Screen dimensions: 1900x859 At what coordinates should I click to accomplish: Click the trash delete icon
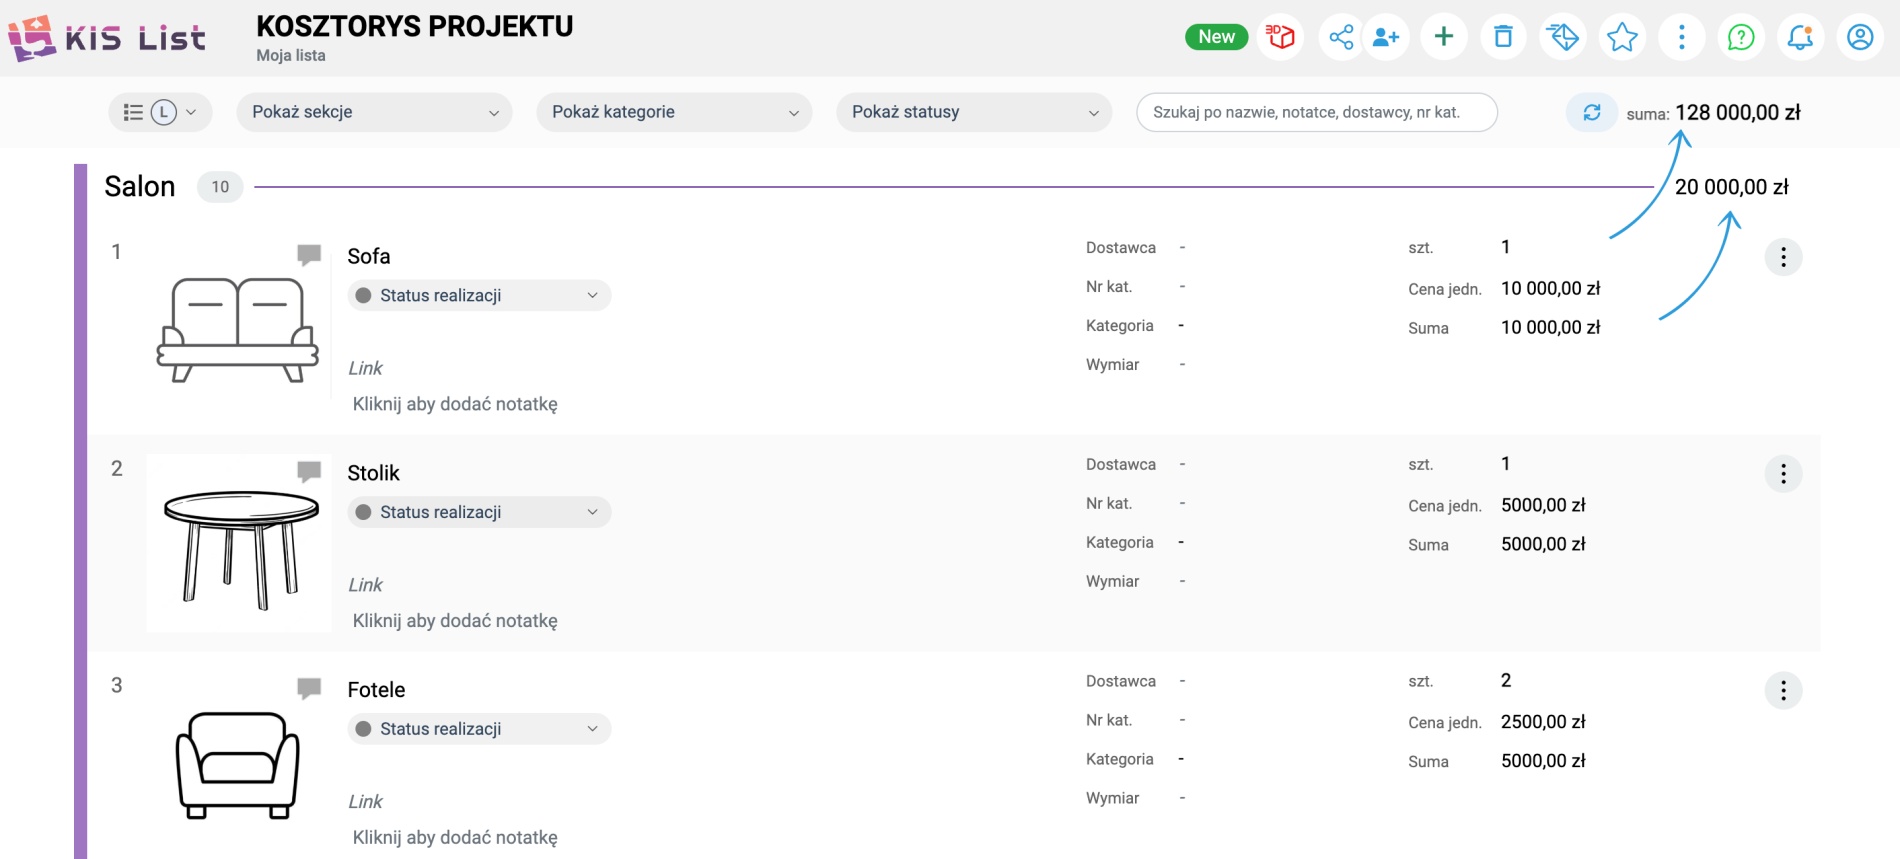1503,37
